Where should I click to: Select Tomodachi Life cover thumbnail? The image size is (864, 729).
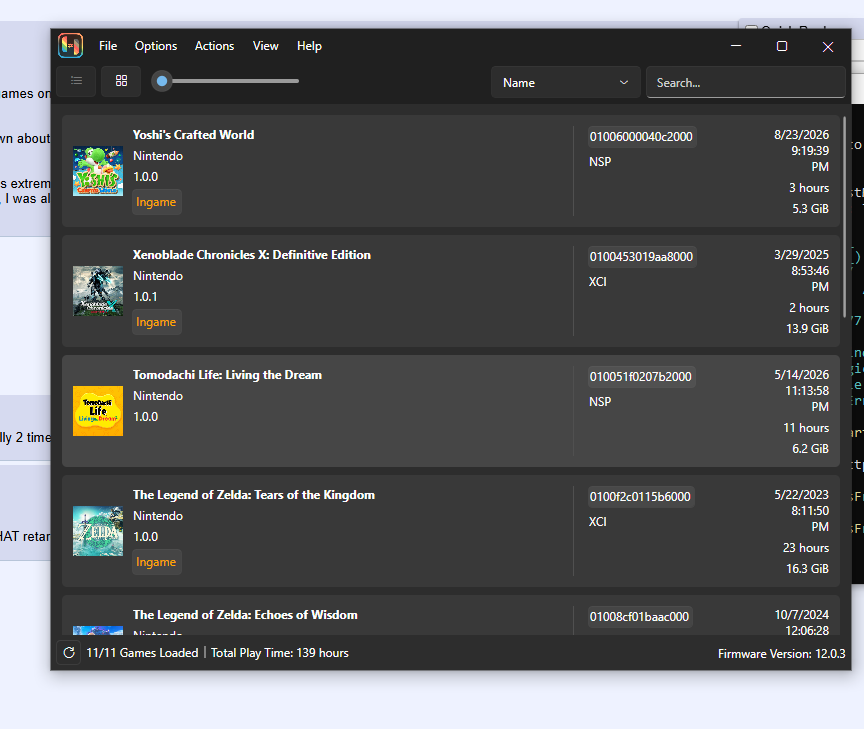coord(98,411)
